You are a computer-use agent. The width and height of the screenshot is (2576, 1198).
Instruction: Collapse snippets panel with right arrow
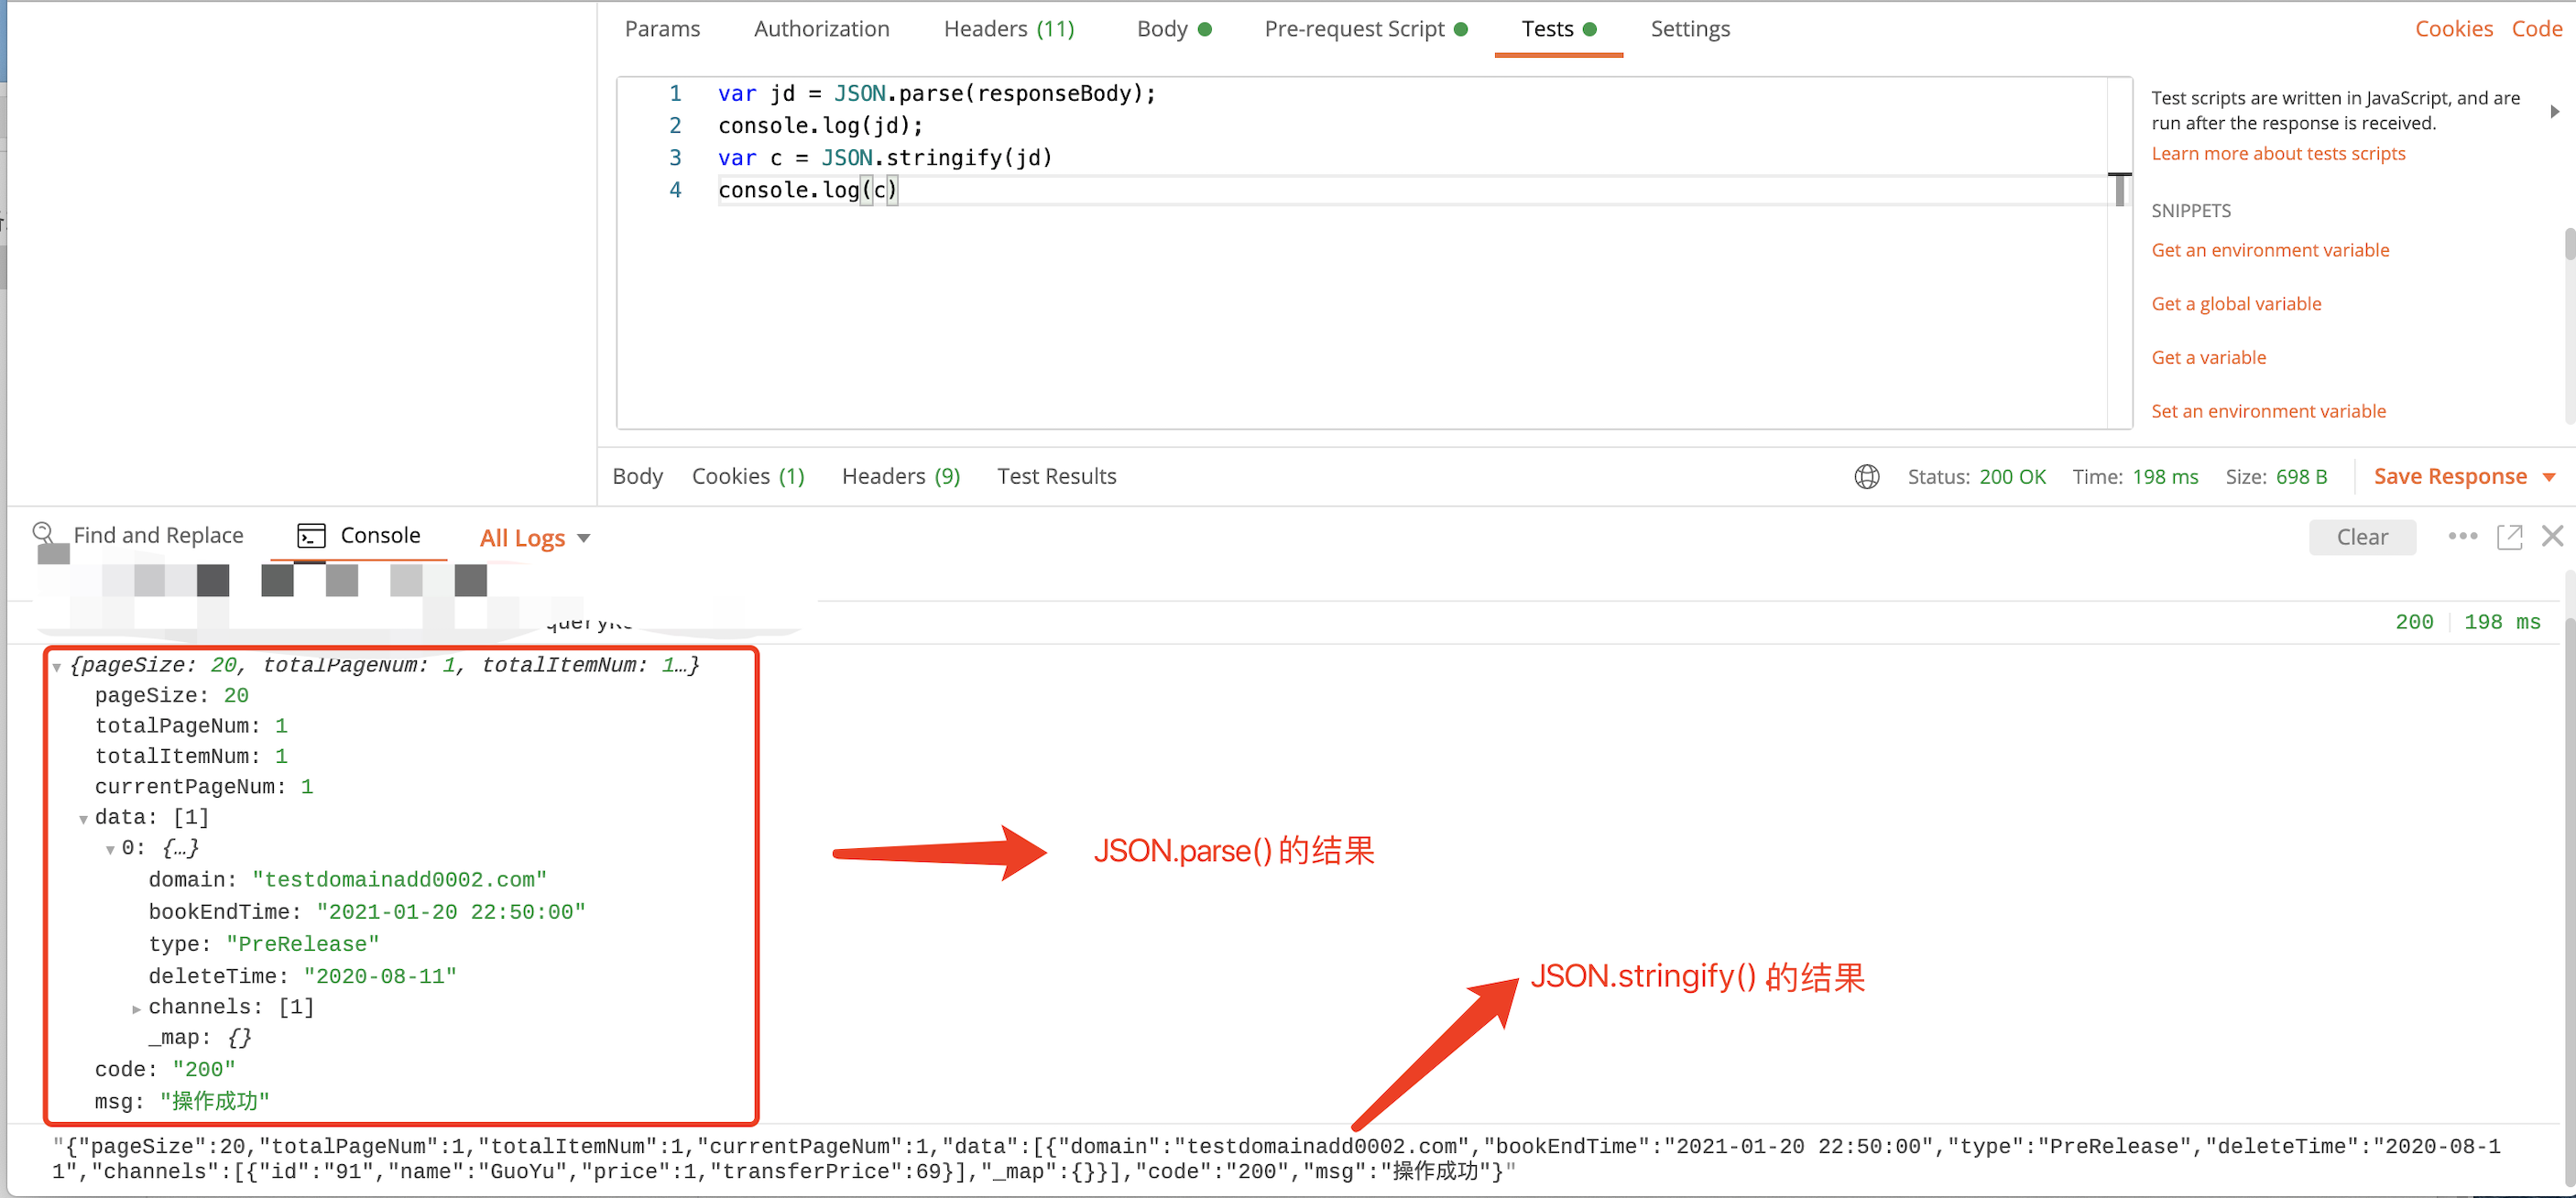[x=2554, y=111]
